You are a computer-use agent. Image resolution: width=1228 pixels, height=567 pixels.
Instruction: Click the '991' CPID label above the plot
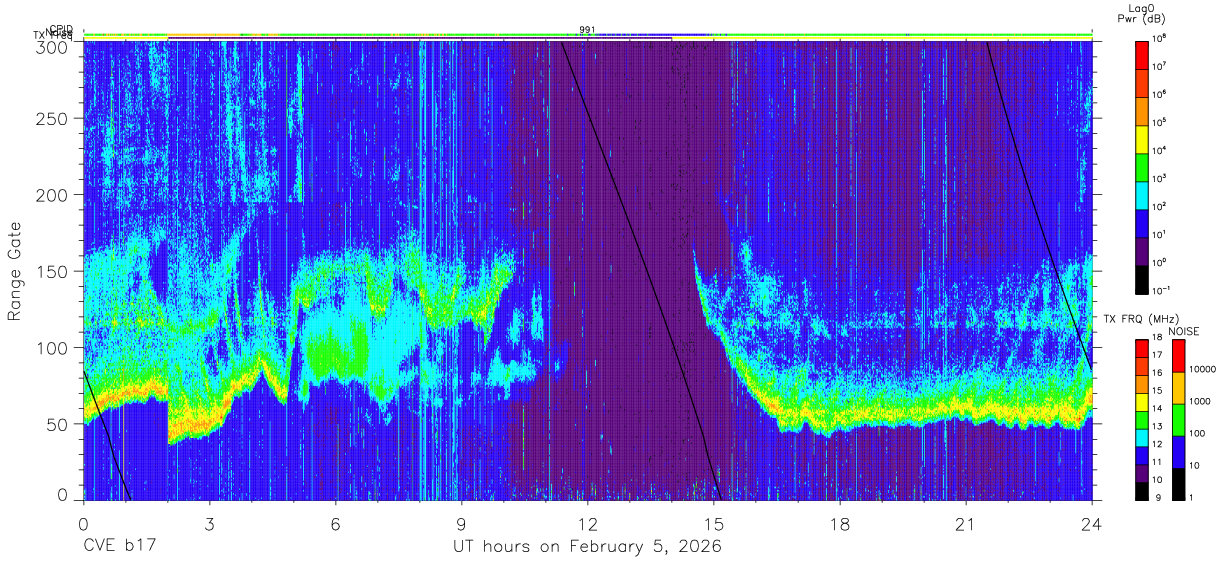click(x=587, y=30)
